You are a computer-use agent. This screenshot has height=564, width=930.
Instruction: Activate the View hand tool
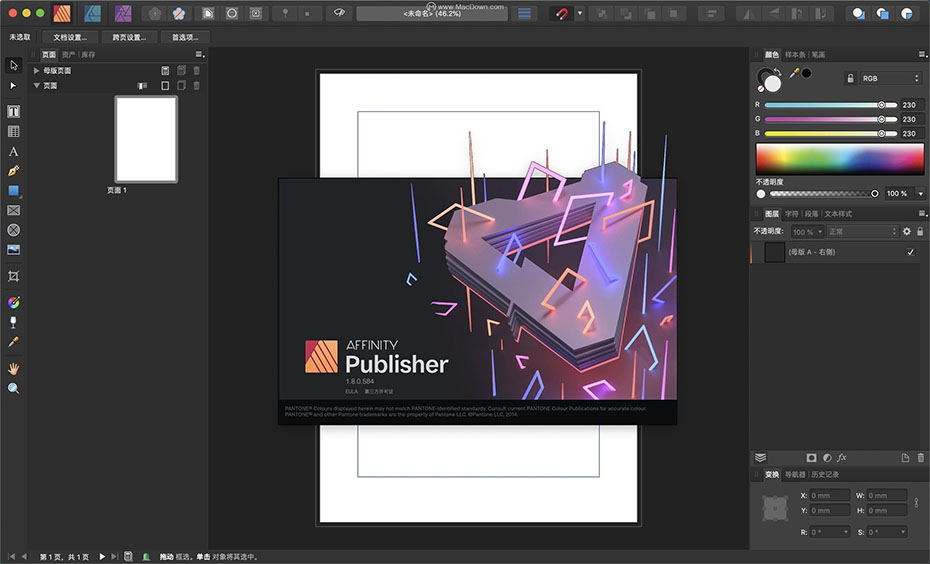point(14,369)
